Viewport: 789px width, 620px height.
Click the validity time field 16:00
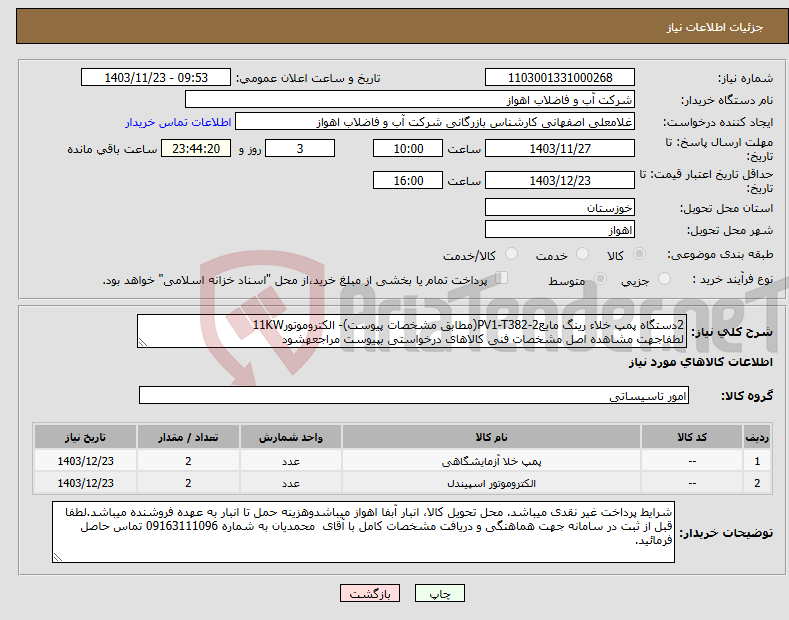pos(408,181)
